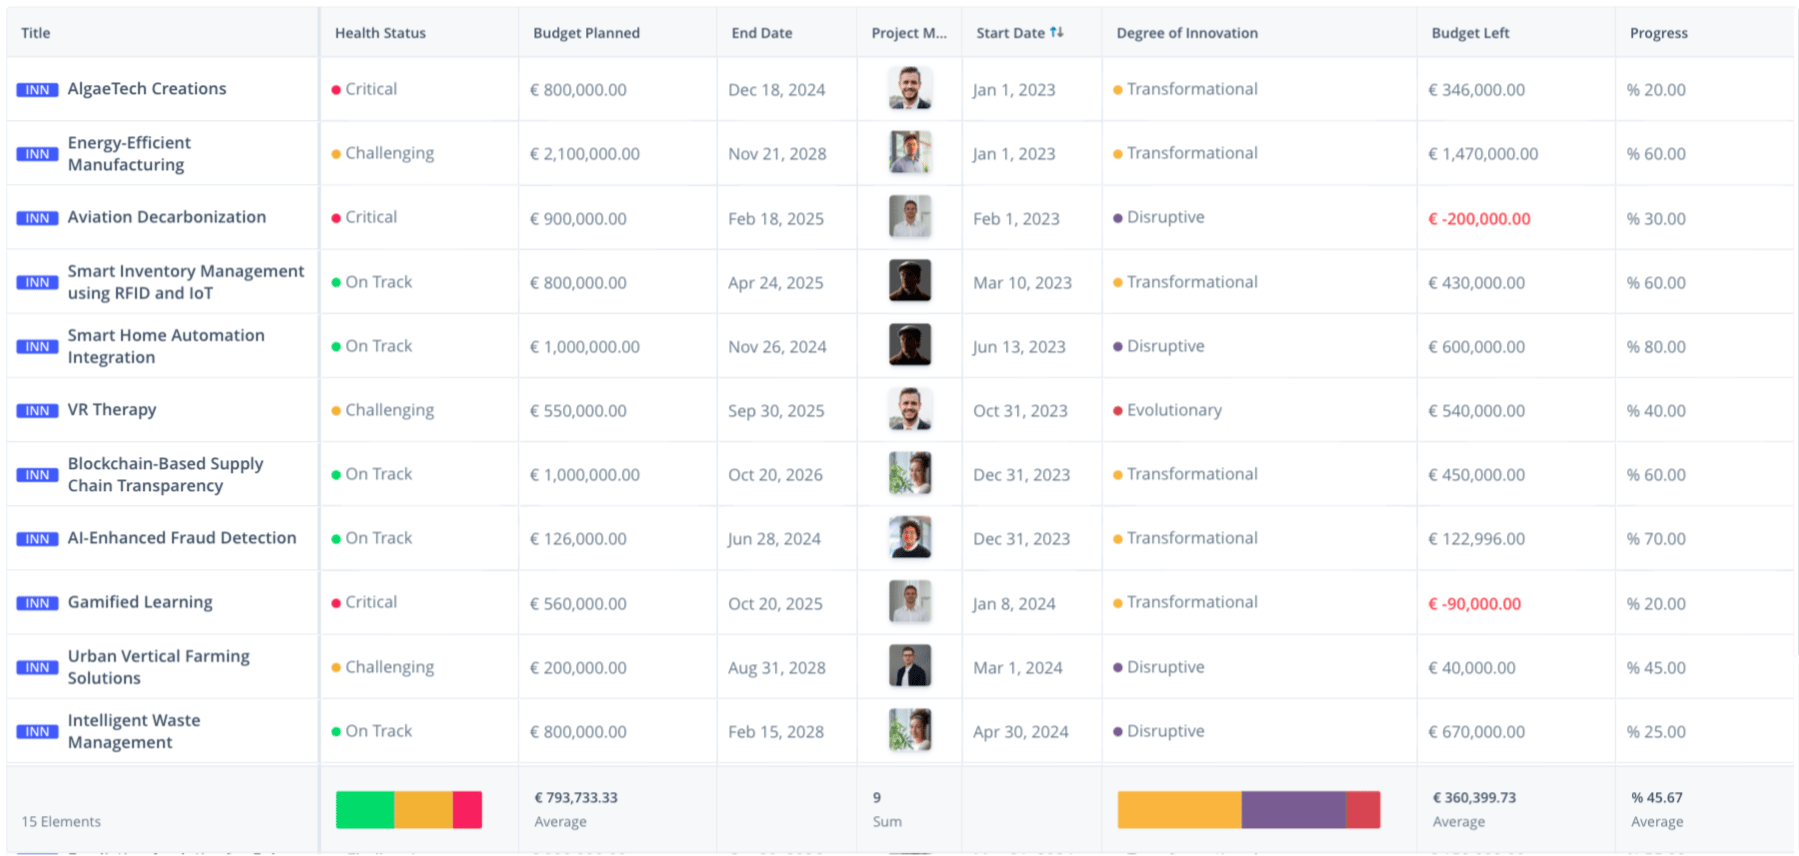Click the Budget Planned column header

point(586,33)
